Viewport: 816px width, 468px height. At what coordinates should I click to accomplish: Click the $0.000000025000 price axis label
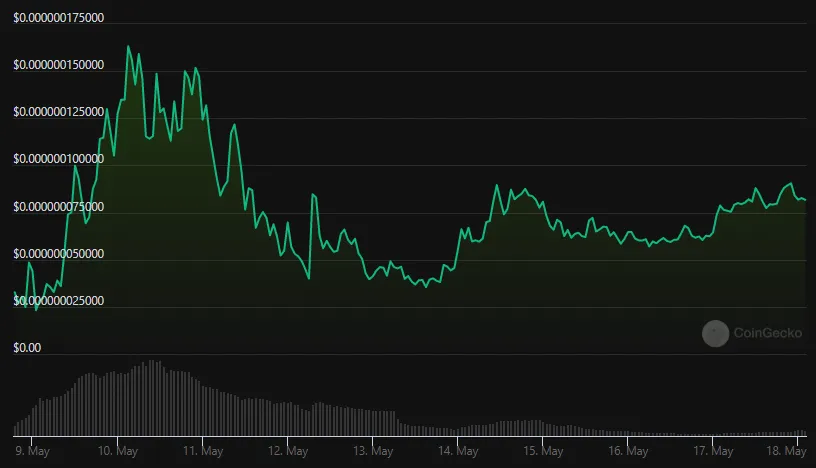pos(59,301)
